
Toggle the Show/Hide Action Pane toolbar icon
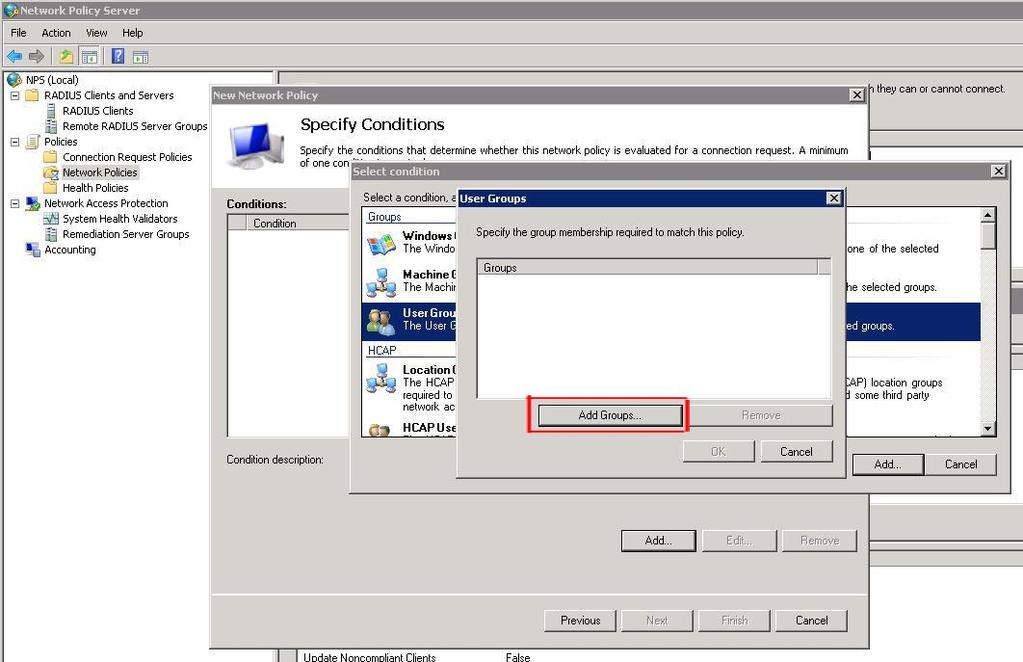point(140,57)
